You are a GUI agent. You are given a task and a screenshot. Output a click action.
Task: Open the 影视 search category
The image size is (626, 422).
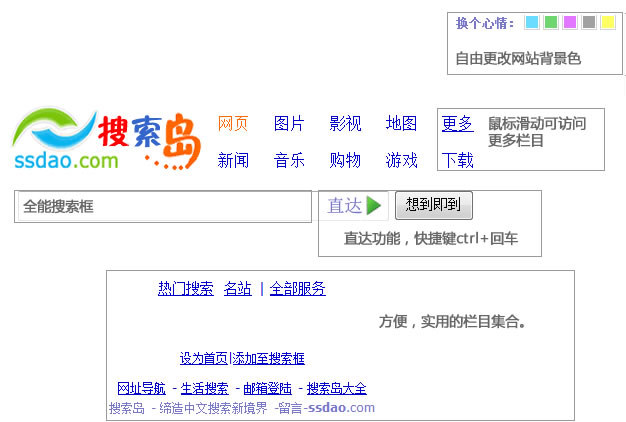click(345, 124)
